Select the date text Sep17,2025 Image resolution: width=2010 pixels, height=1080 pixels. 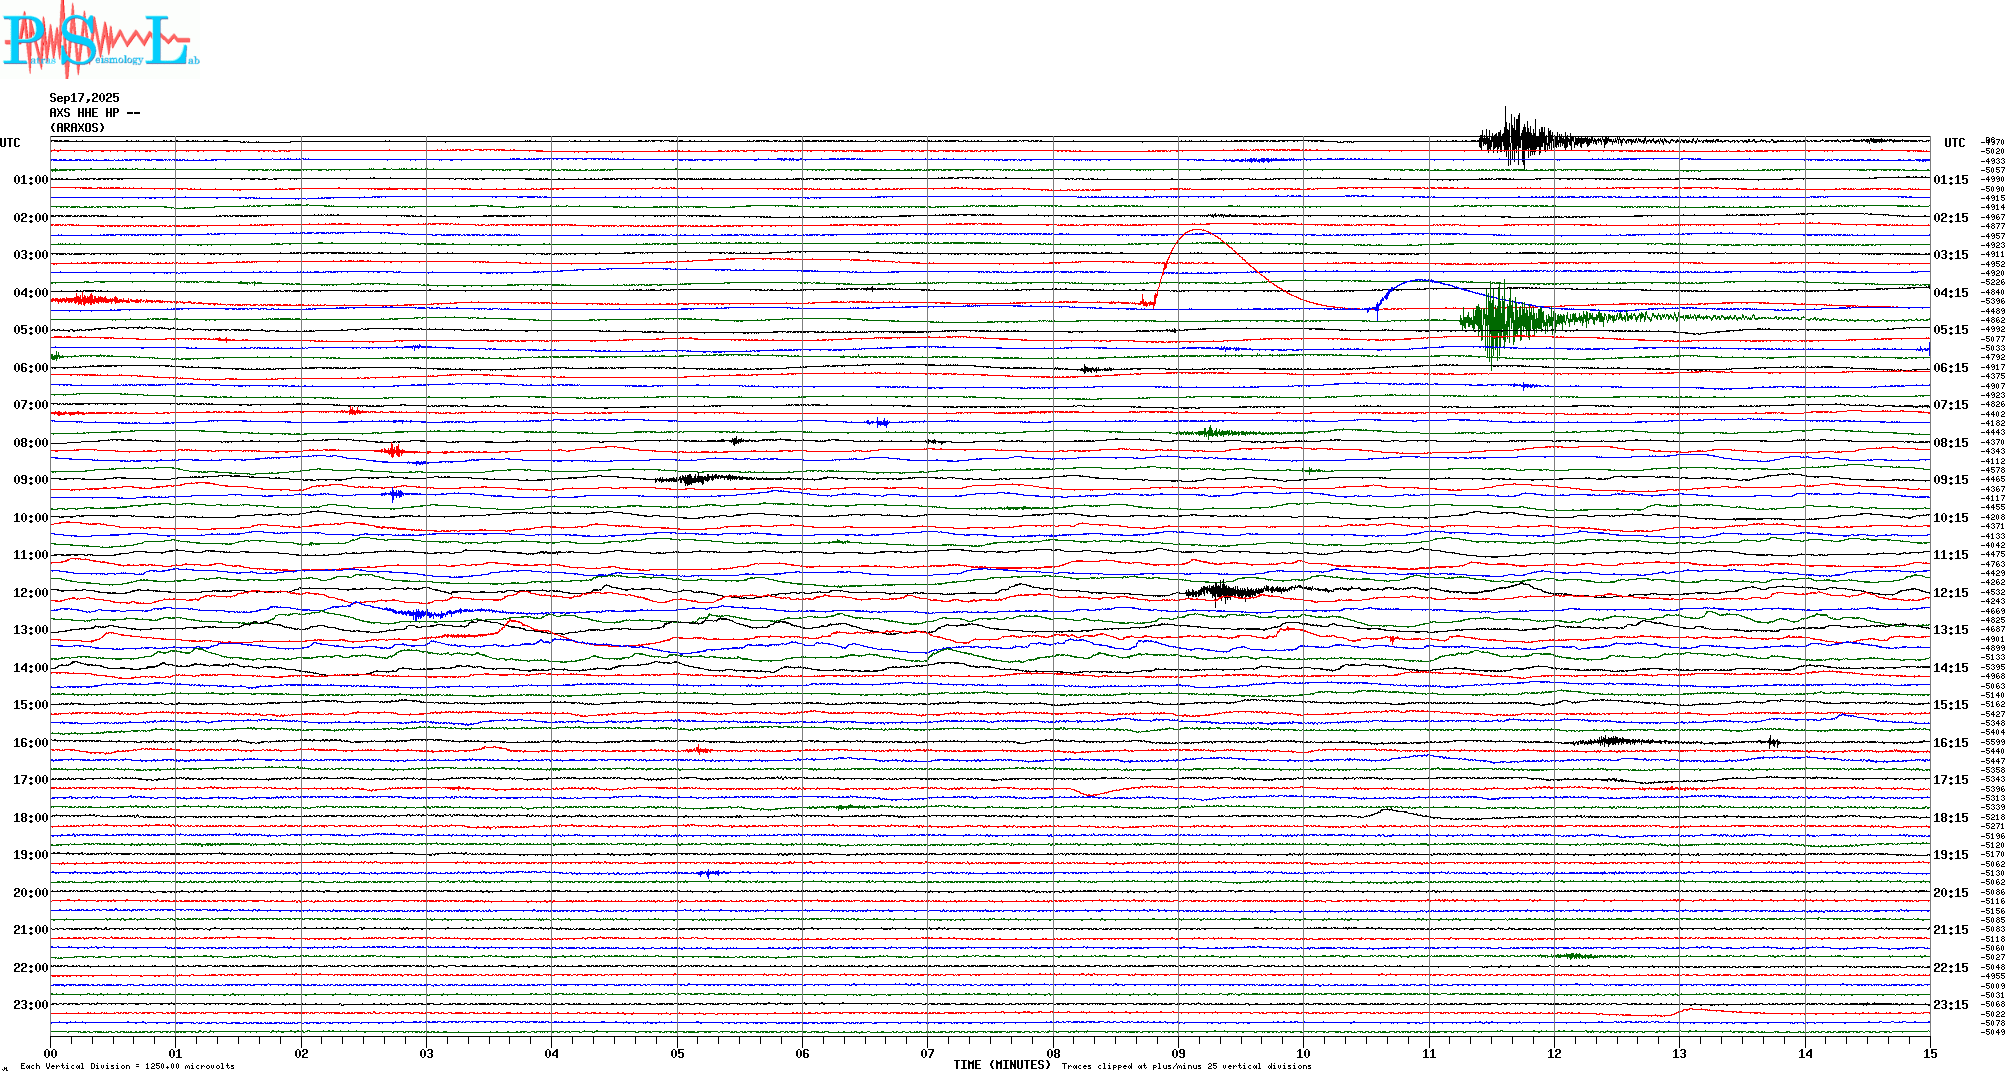(x=84, y=98)
